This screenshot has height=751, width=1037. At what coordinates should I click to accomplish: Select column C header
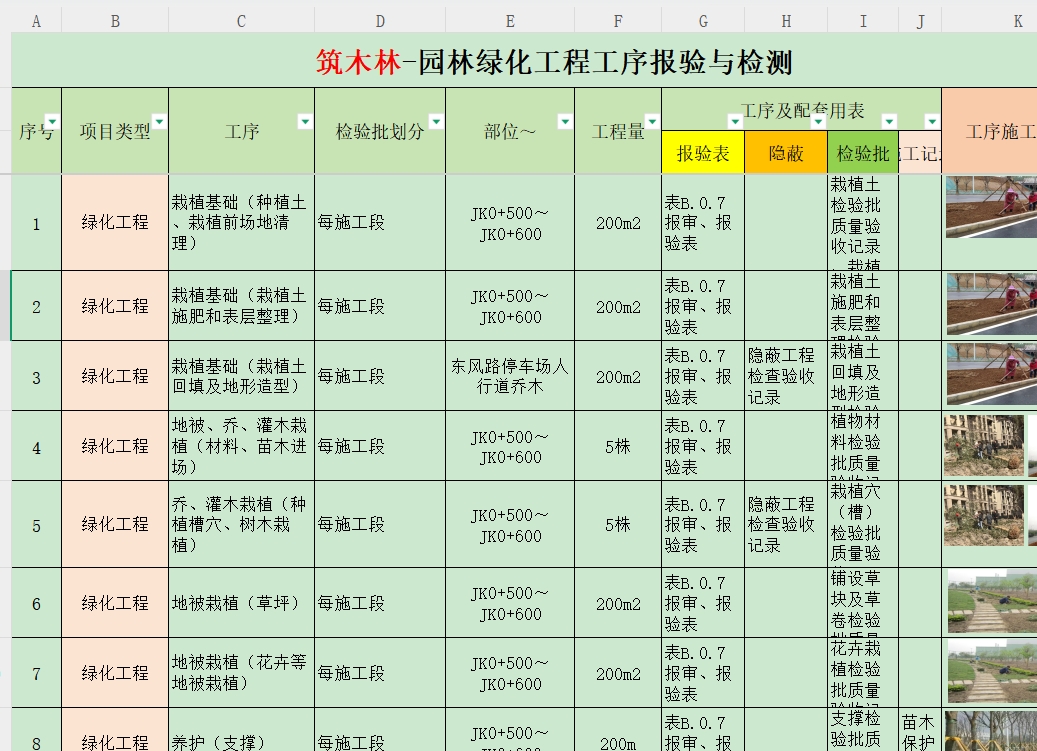(241, 21)
